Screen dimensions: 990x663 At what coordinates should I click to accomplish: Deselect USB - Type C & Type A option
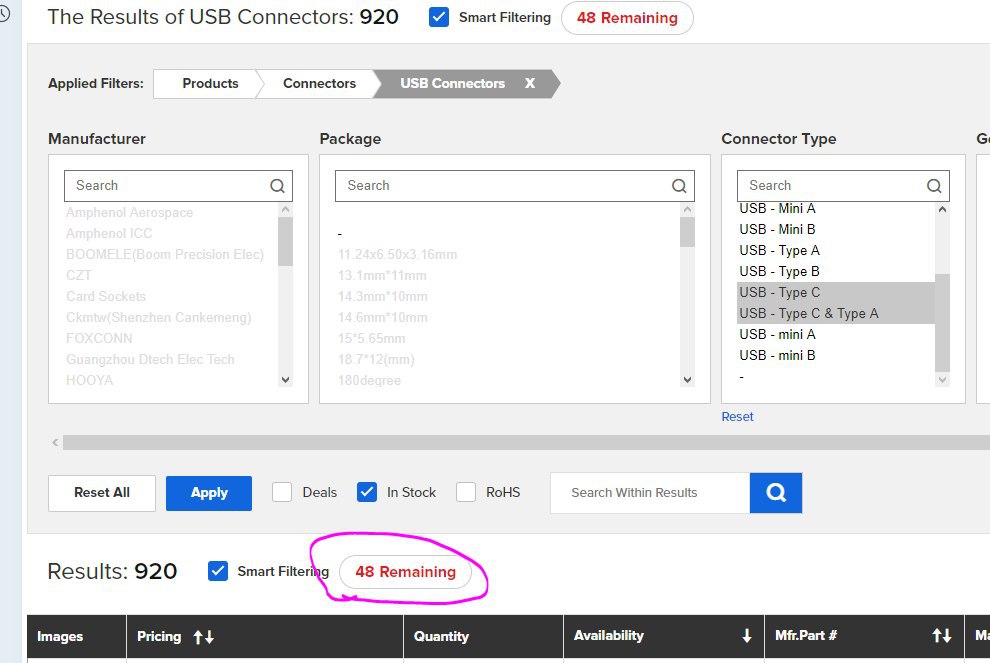pos(836,313)
